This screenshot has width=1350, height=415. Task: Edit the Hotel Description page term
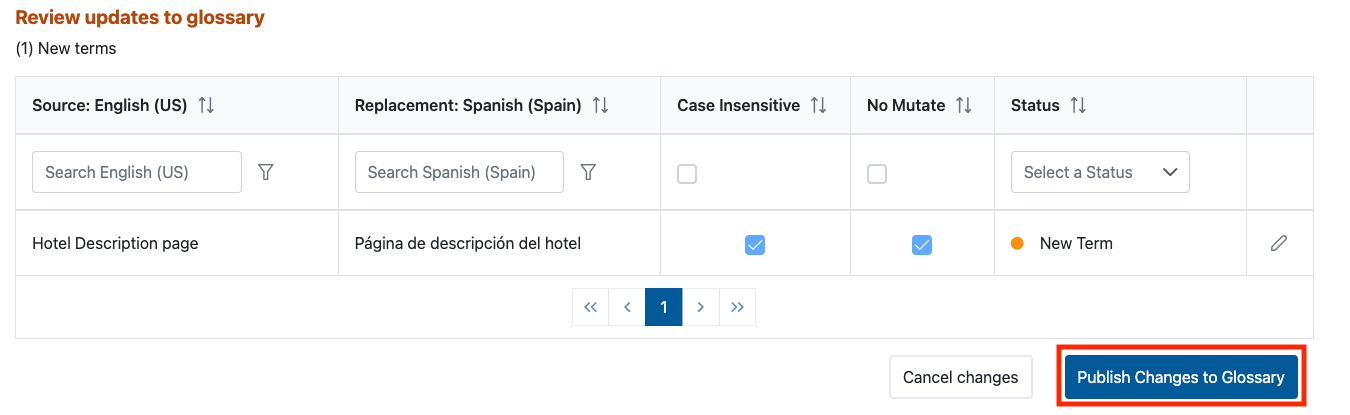[1278, 243]
